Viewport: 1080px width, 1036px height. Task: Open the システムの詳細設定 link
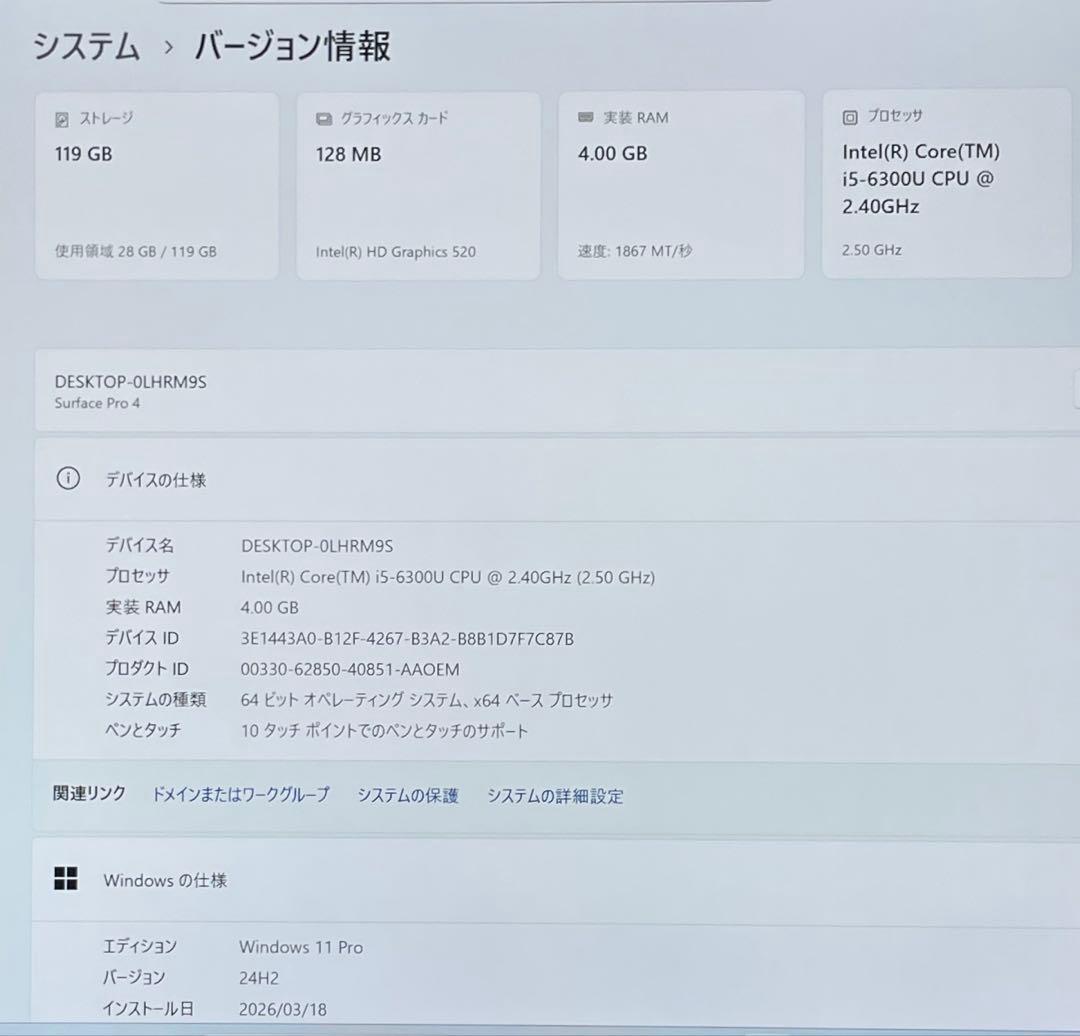[x=555, y=796]
